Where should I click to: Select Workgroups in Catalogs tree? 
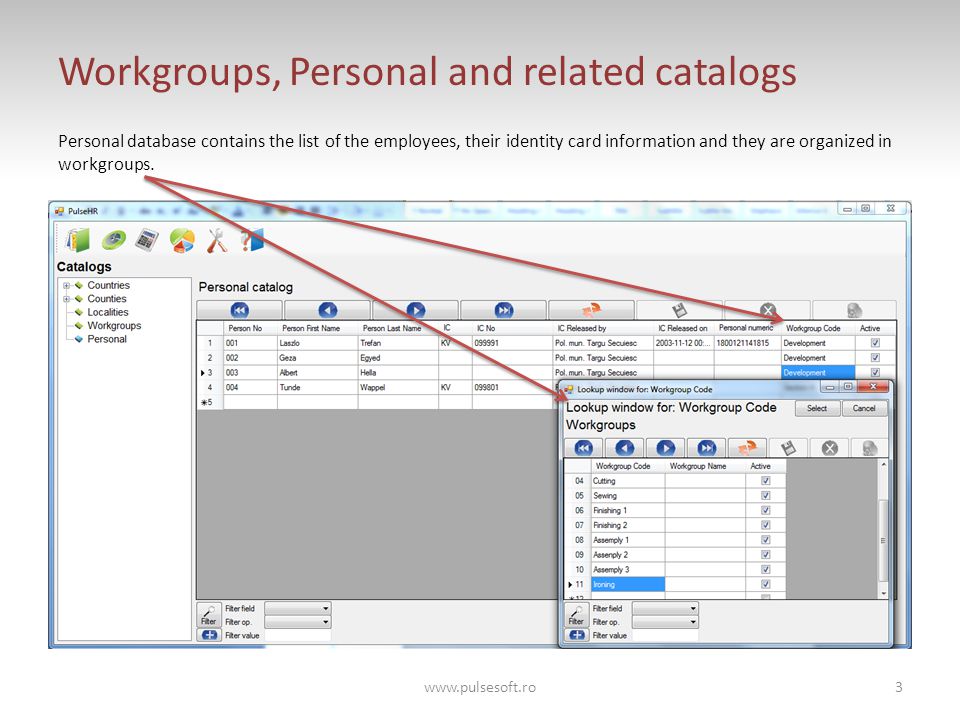click(x=114, y=326)
